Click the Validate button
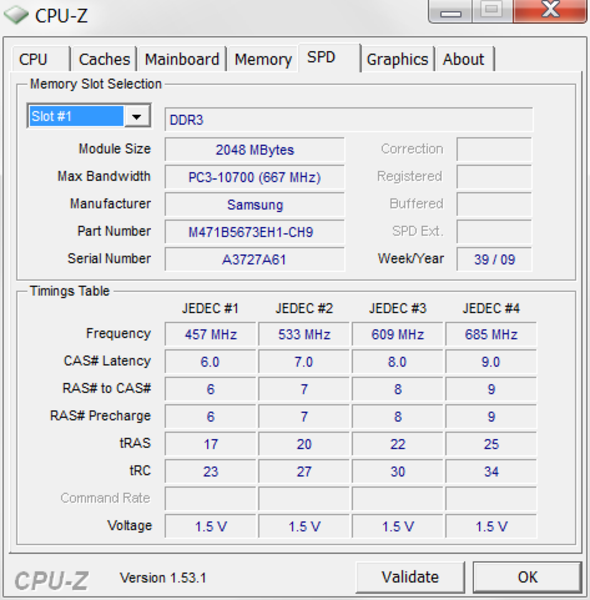 pos(410,577)
